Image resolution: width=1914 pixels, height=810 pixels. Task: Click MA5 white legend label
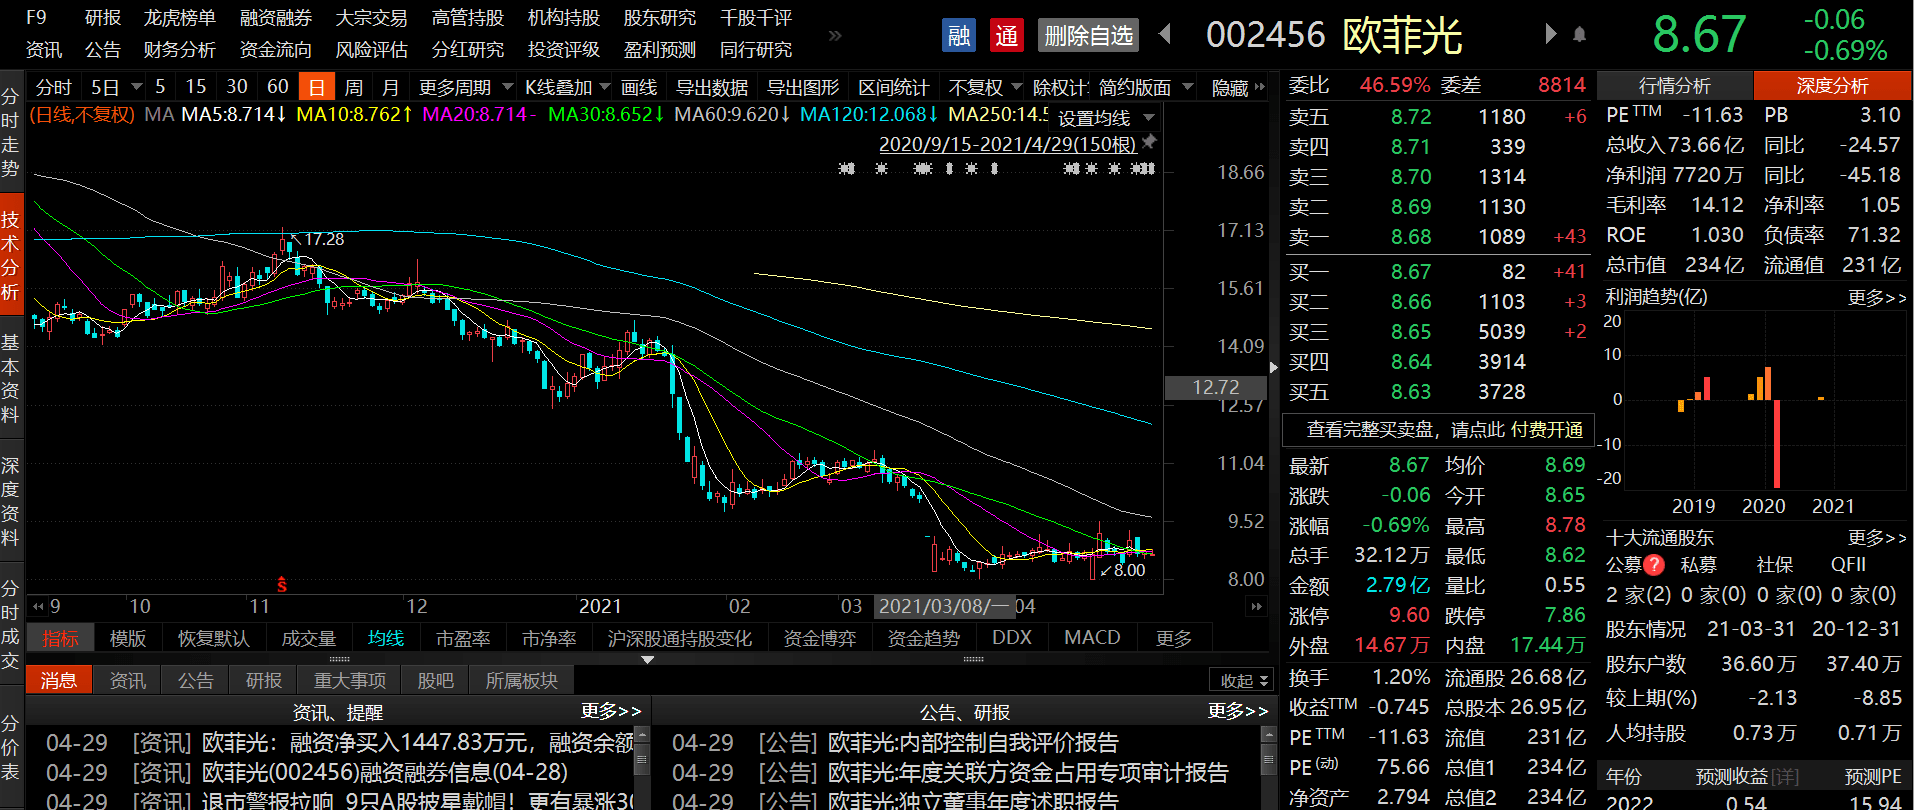coord(234,114)
